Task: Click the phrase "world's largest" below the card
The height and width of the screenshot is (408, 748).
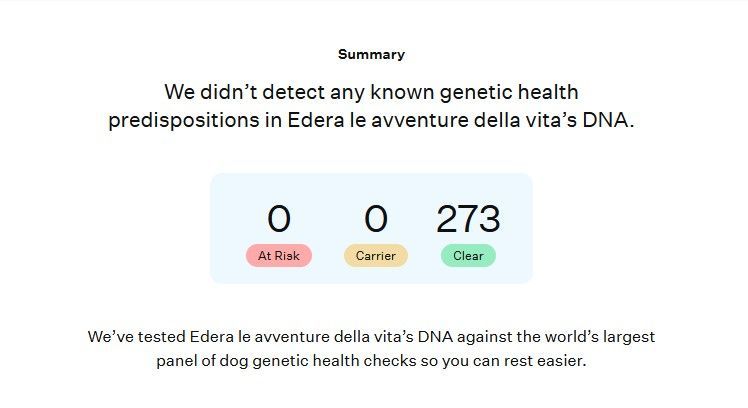Action: (598, 337)
